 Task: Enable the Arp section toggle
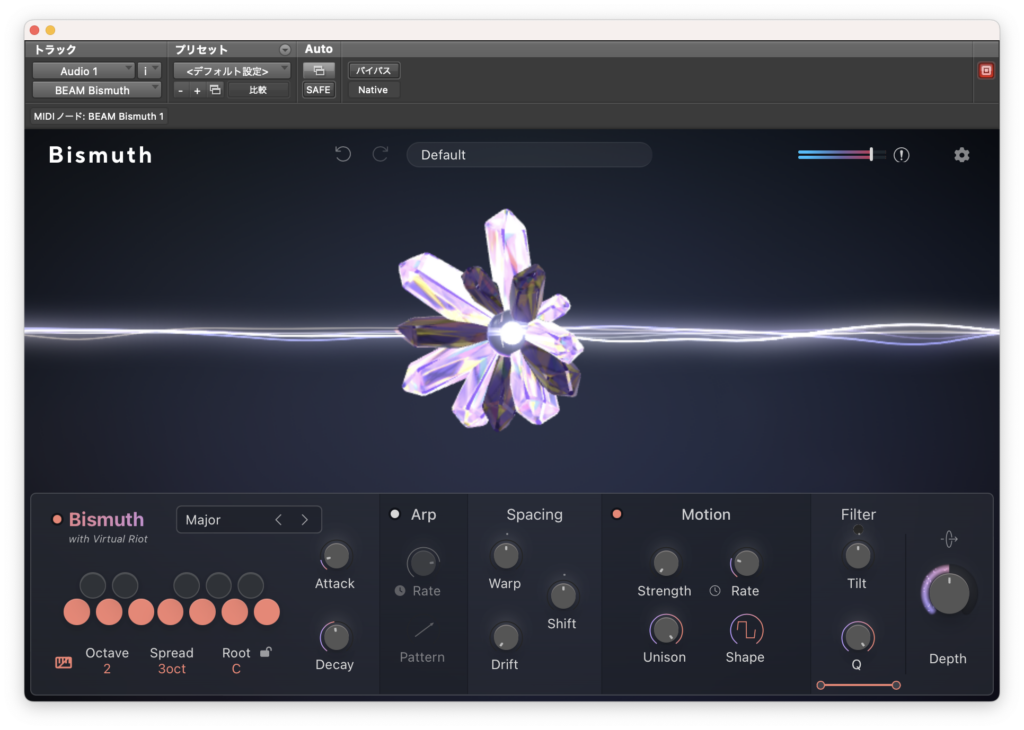coord(395,515)
